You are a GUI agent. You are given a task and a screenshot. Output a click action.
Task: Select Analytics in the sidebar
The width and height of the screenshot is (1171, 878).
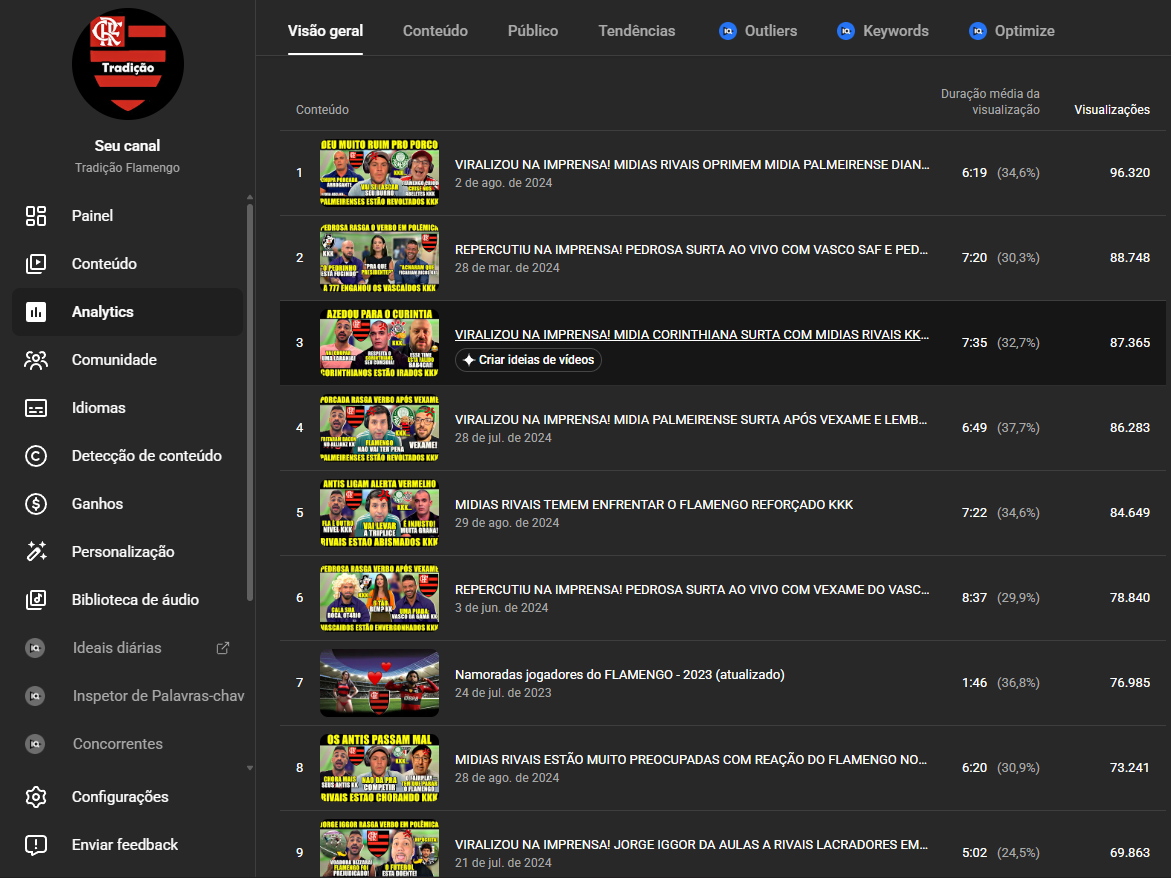[128, 312]
